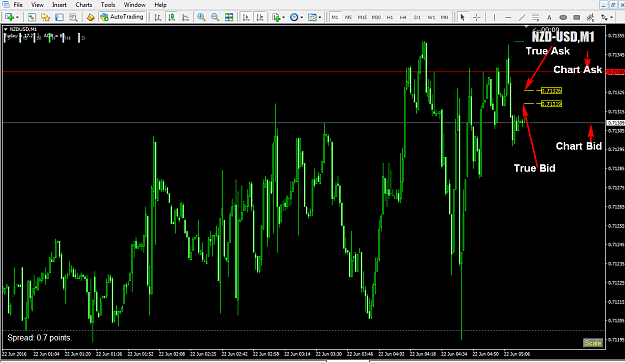Switch chart to line chart style
This screenshot has height=362, width=625.
pyautogui.click(x=186, y=17)
